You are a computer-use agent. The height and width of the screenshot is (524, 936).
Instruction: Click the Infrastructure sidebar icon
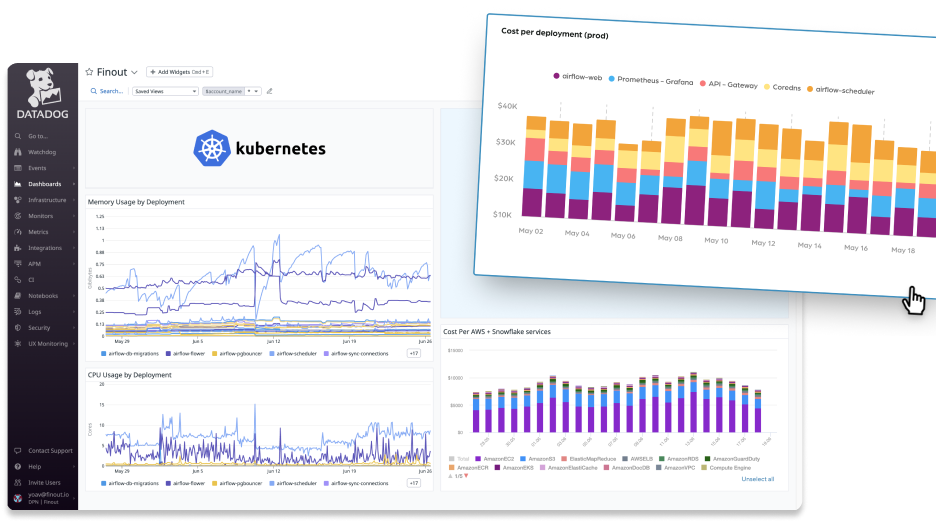point(18,200)
